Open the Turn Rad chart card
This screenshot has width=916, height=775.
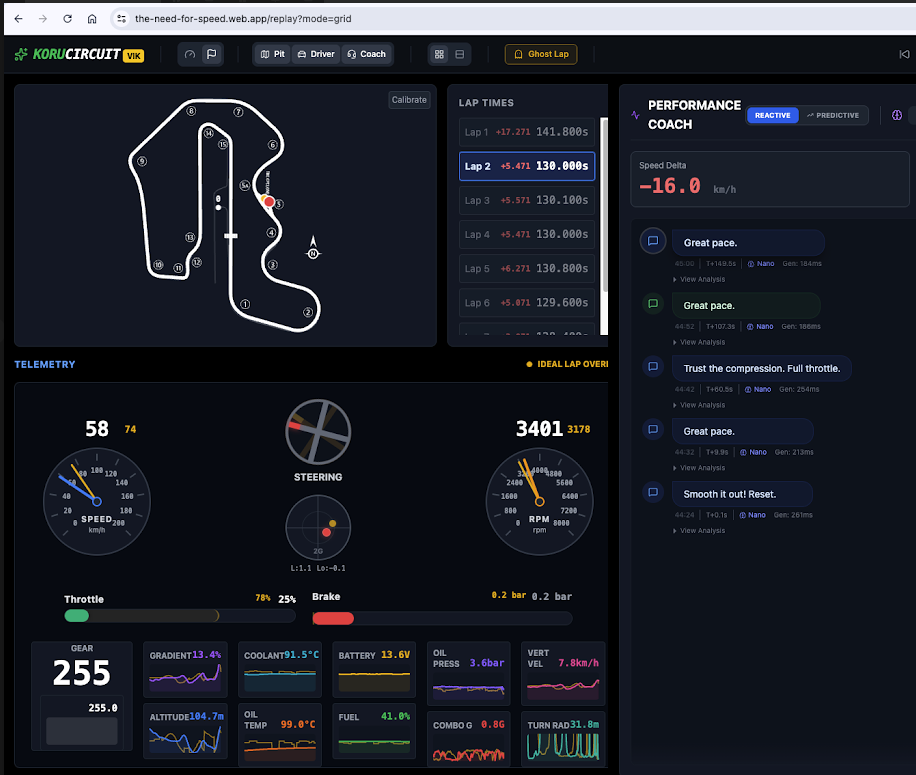(x=563, y=739)
